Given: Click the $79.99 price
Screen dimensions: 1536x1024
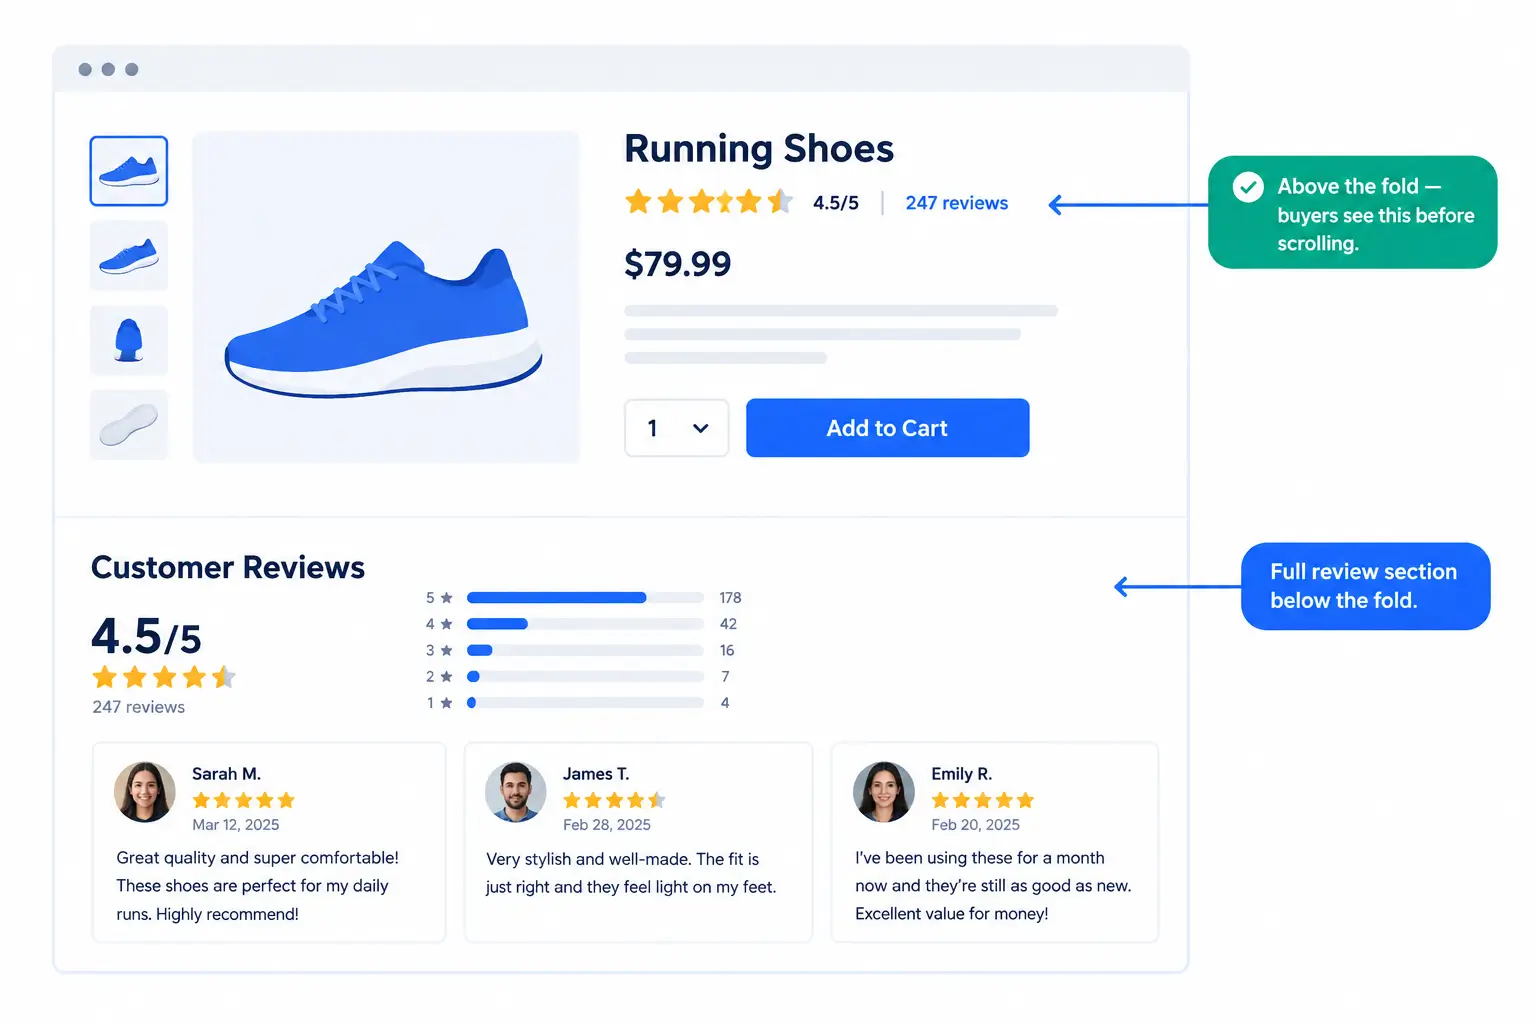Looking at the screenshot, I should (x=678, y=264).
